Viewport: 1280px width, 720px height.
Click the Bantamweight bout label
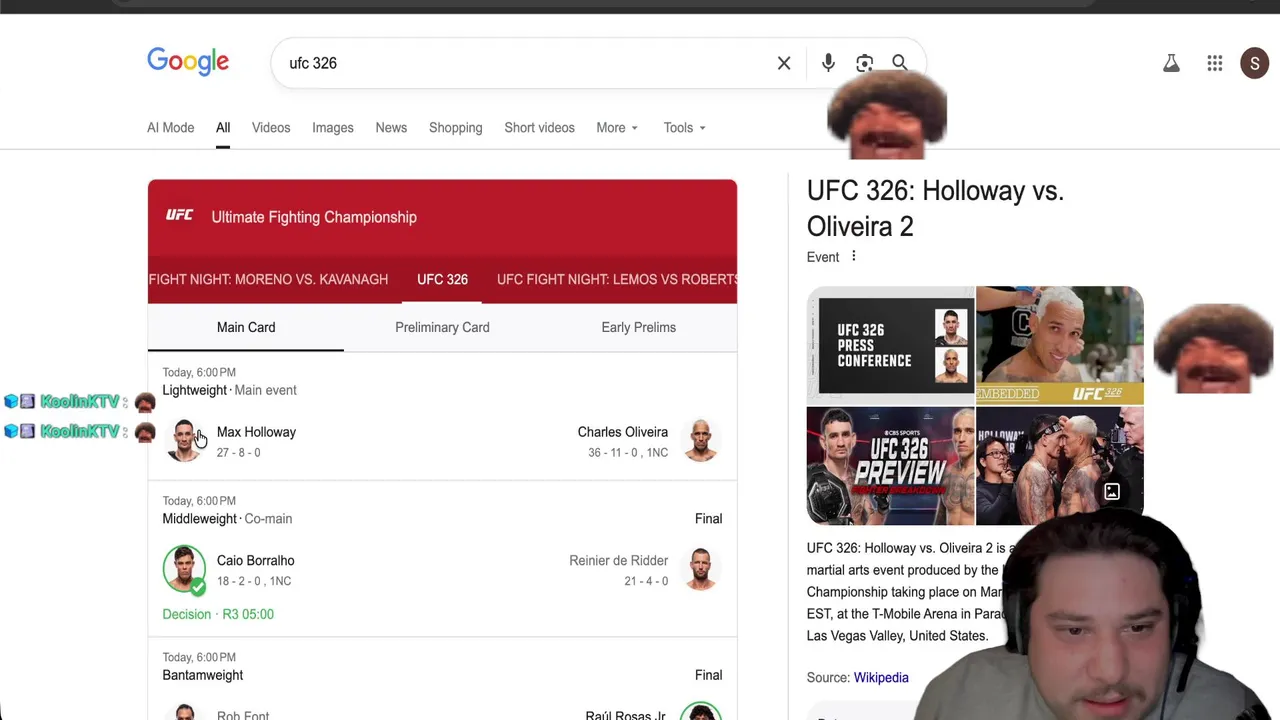pyautogui.click(x=203, y=675)
